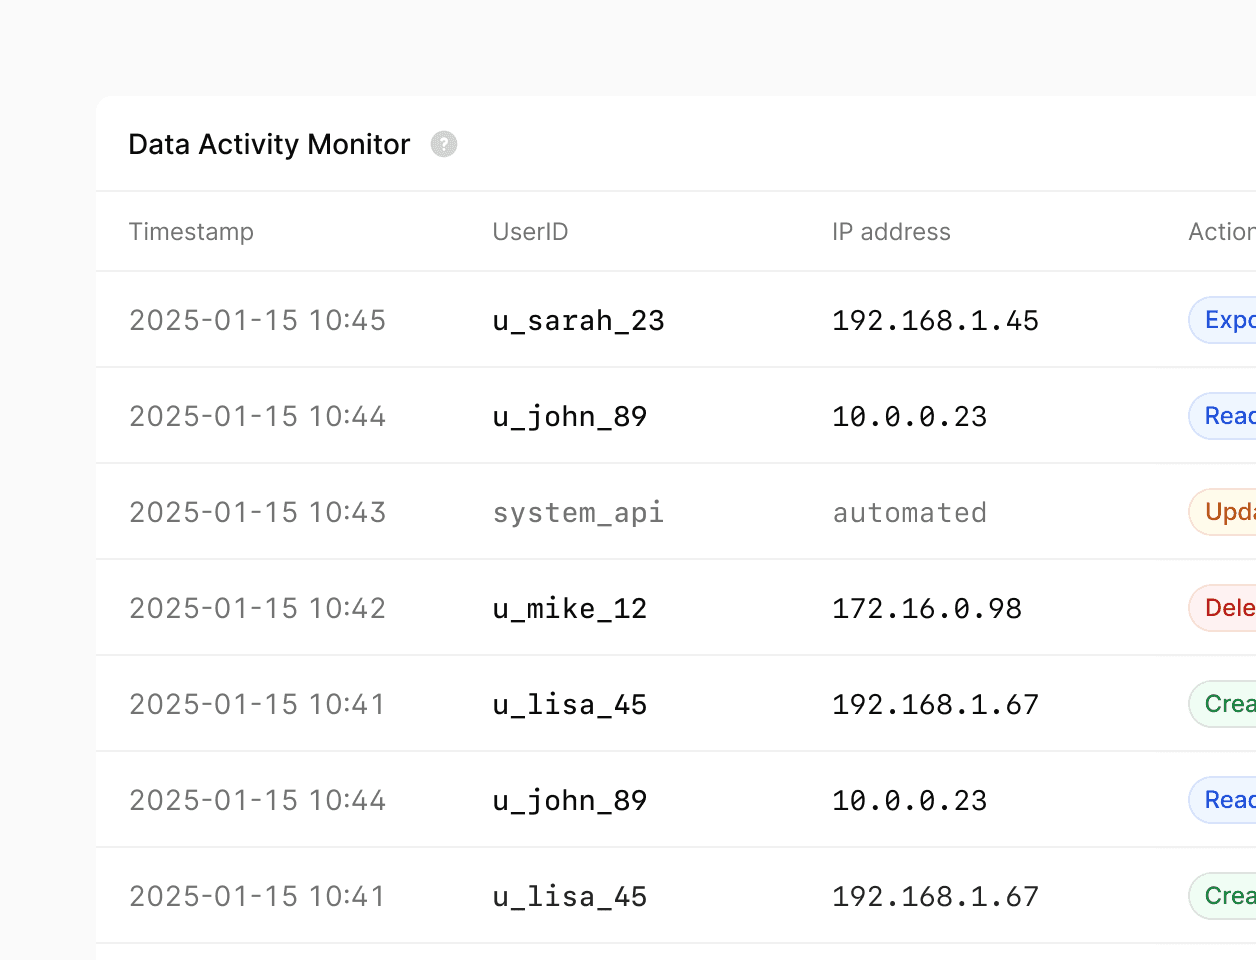Click the Export action badge for u_sarah_23
Screen dimensions: 1256x960
(x=1222, y=320)
